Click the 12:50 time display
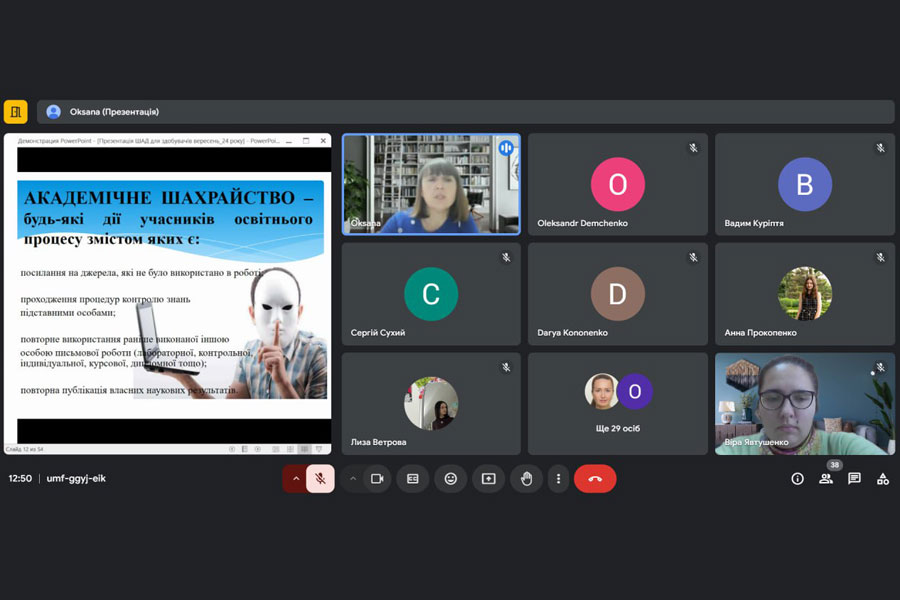Screen dimensions: 900x600 20,478
